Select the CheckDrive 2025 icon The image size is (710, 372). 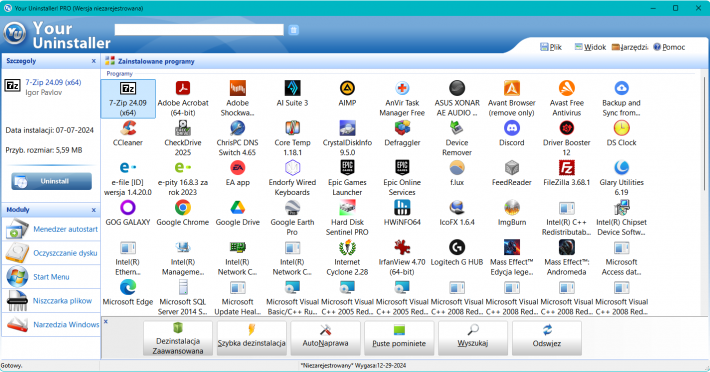[183, 128]
